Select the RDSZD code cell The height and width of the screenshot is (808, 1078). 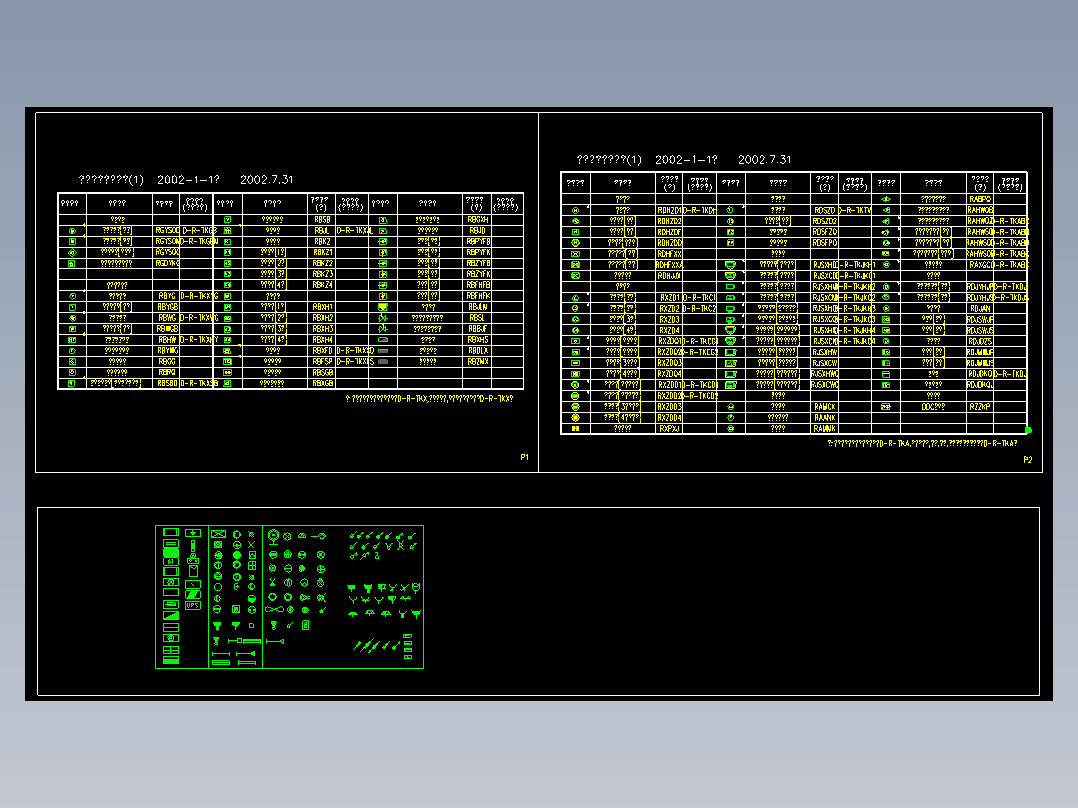[824, 210]
